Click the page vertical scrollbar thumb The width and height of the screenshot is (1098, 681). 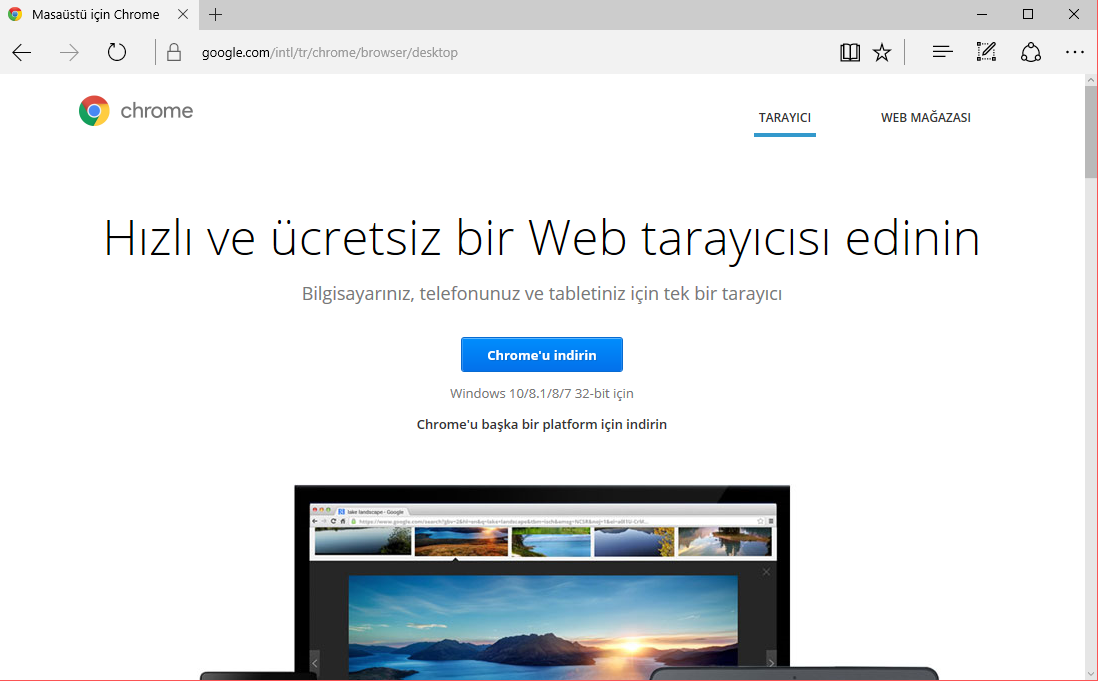pos(1091,132)
